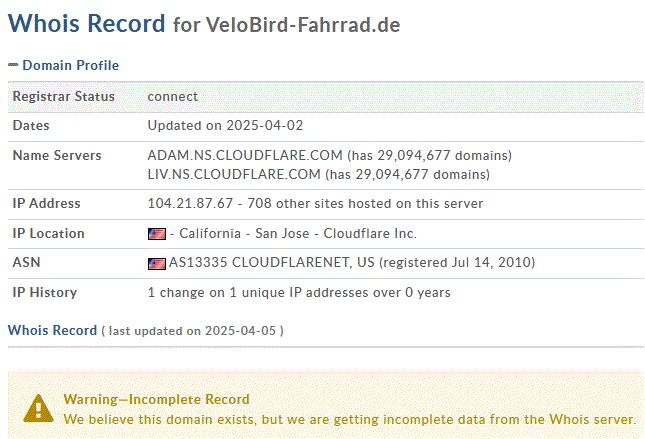Click the IP History change summary
This screenshot has width=645, height=439.
click(299, 293)
